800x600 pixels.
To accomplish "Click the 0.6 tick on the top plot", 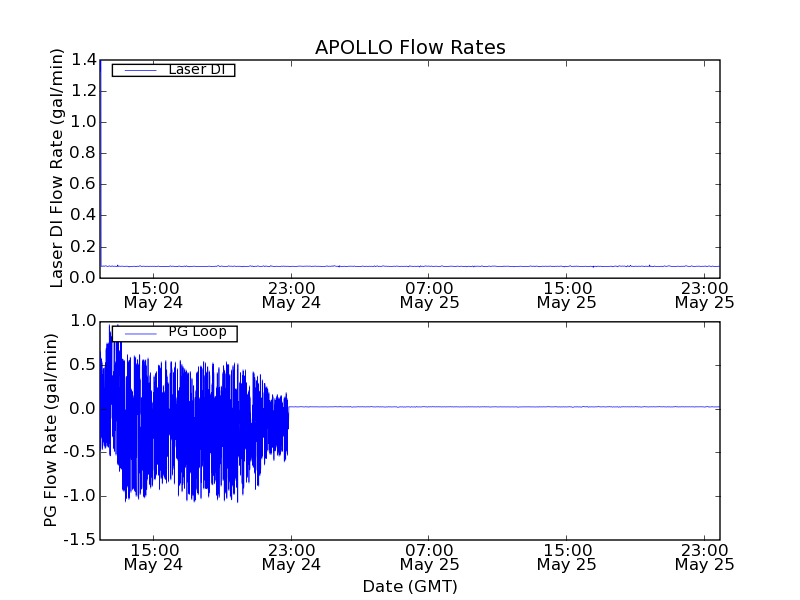I will [x=83, y=184].
